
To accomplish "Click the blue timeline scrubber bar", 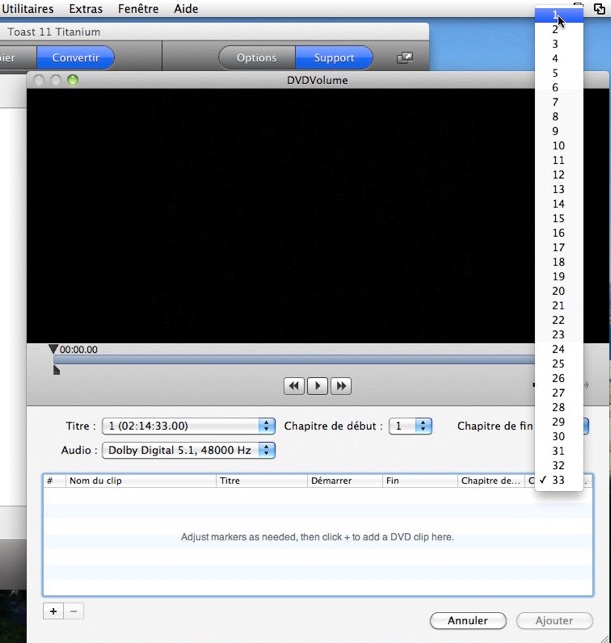I will (294, 360).
